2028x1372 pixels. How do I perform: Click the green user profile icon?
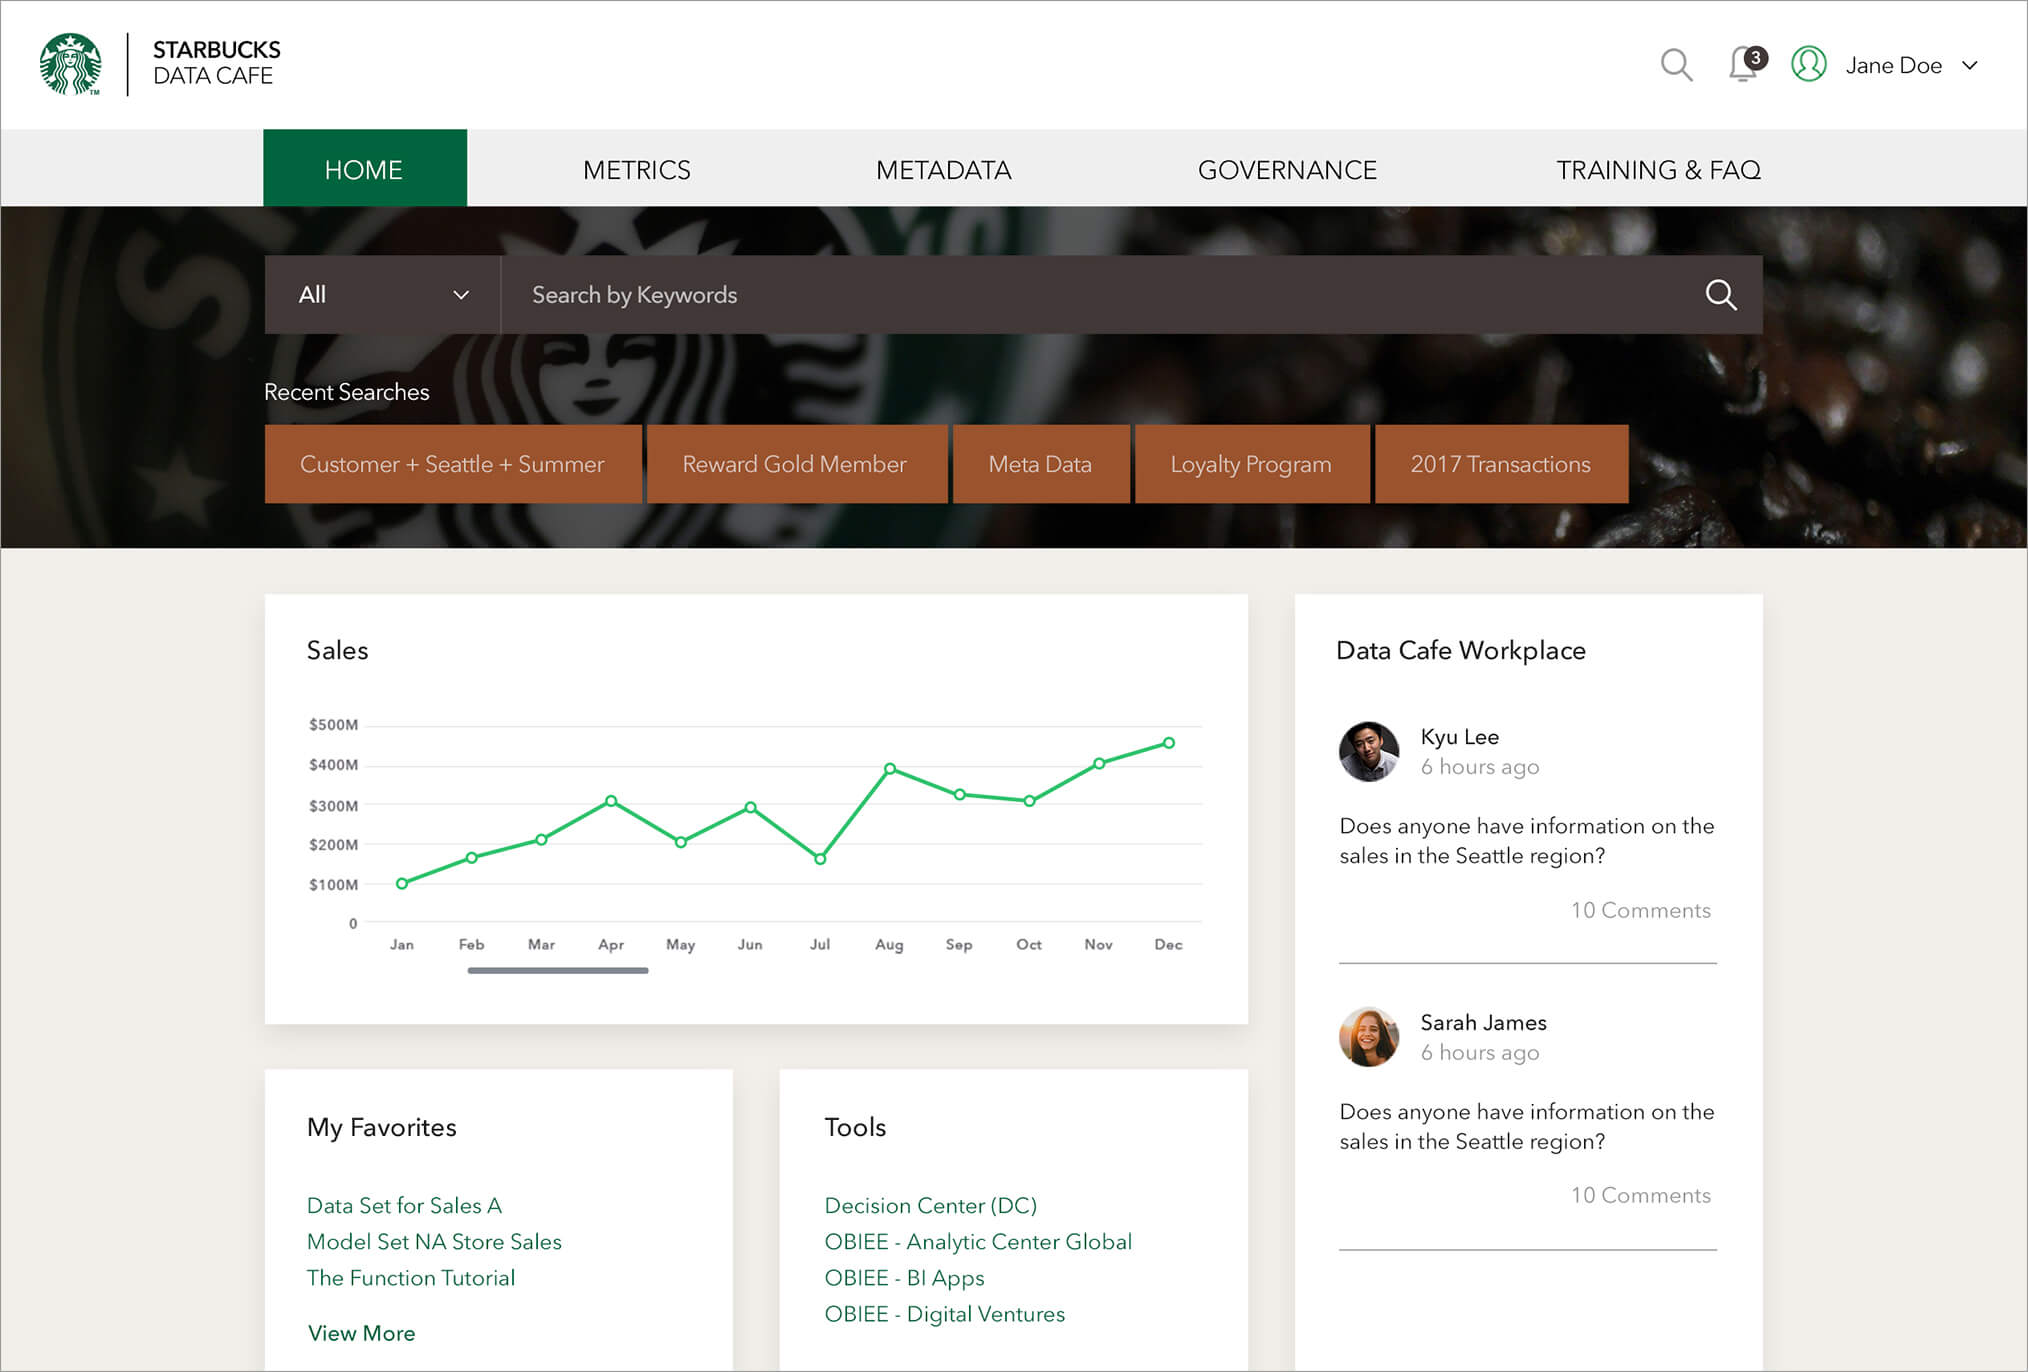click(1808, 64)
